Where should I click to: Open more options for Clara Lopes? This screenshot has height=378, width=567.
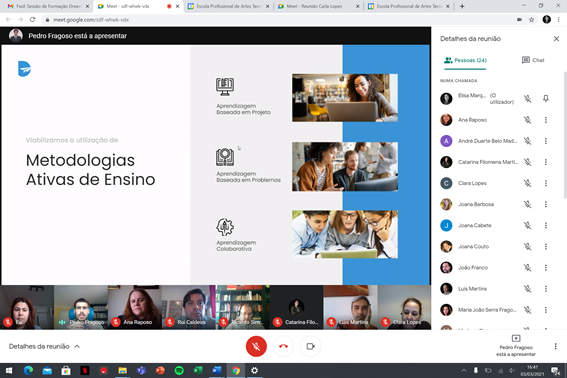[x=546, y=183]
